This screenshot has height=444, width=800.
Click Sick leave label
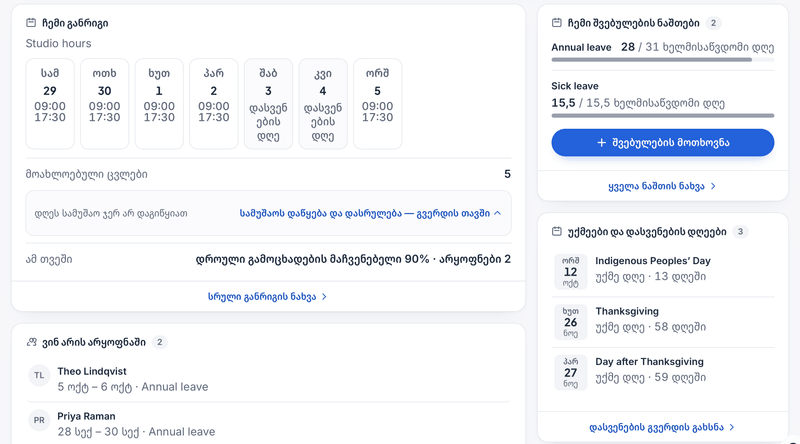tap(575, 86)
